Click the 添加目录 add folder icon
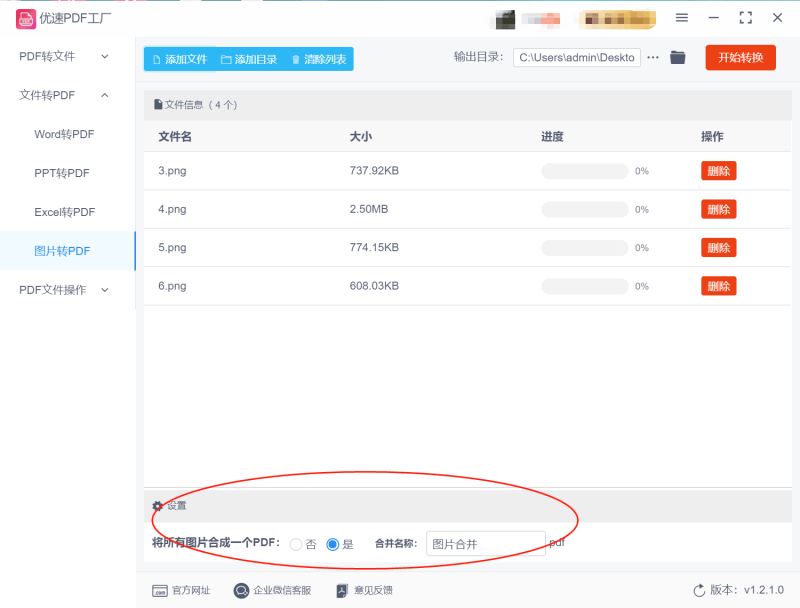 click(x=227, y=59)
